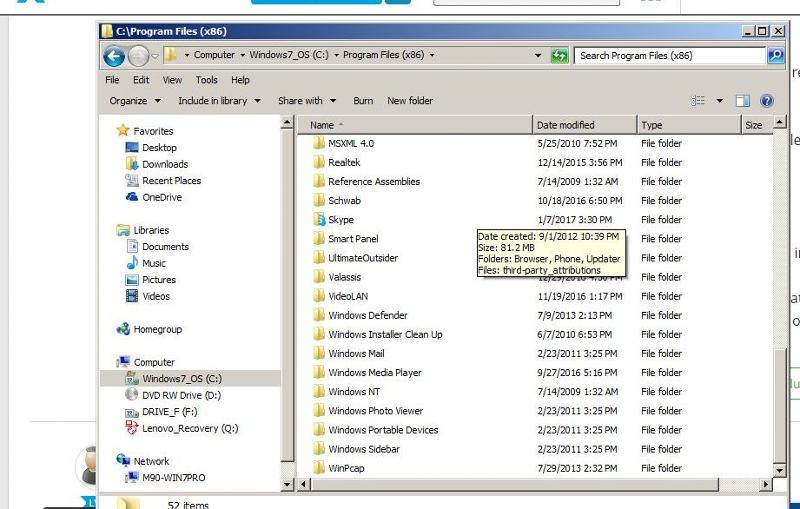Expand address bar history dropdown arrow

tap(538, 55)
